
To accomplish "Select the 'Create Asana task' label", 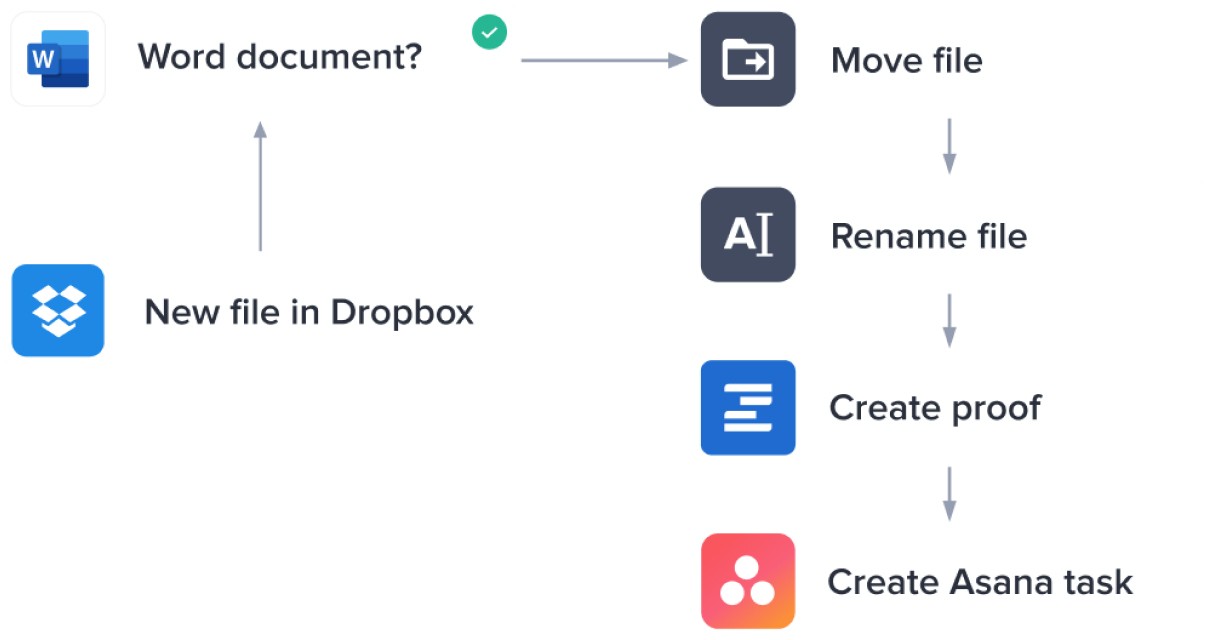I will [979, 582].
